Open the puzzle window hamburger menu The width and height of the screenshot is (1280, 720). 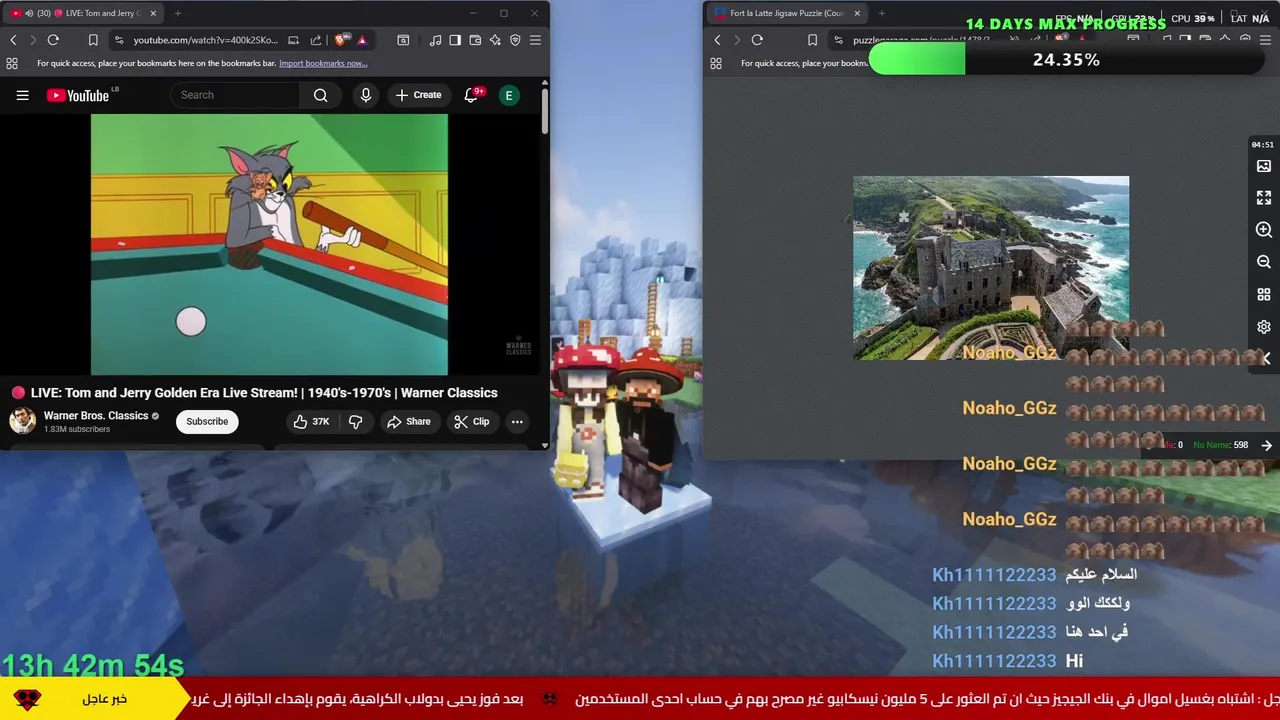[1265, 40]
